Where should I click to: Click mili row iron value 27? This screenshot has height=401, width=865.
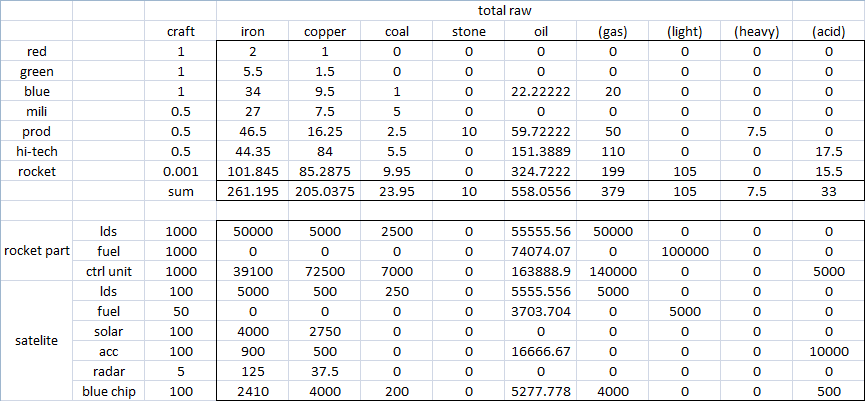click(253, 111)
